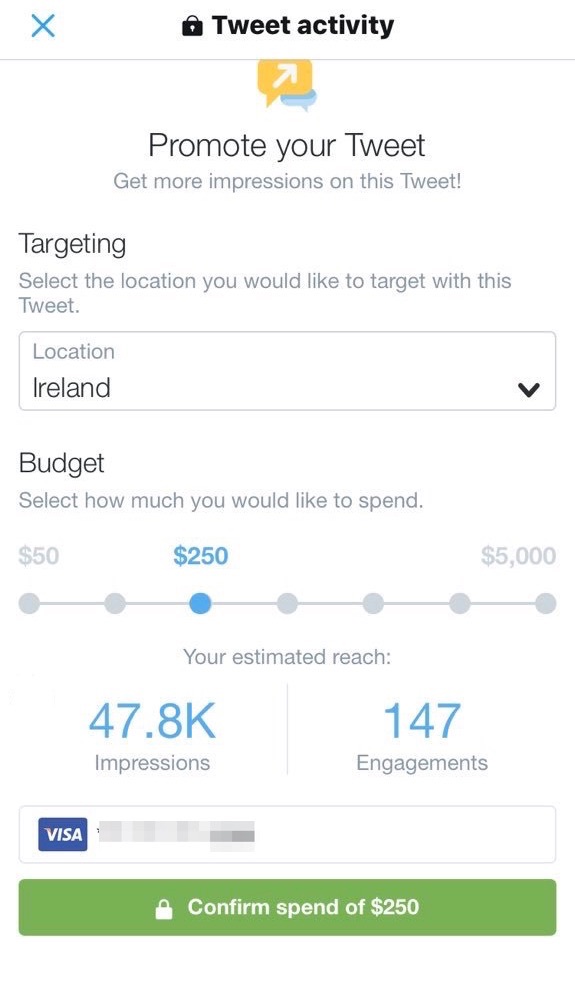Screen dimensions: 575x985
Task: Tap the lock icon on Confirm button
Action: pyautogui.click(x=163, y=908)
